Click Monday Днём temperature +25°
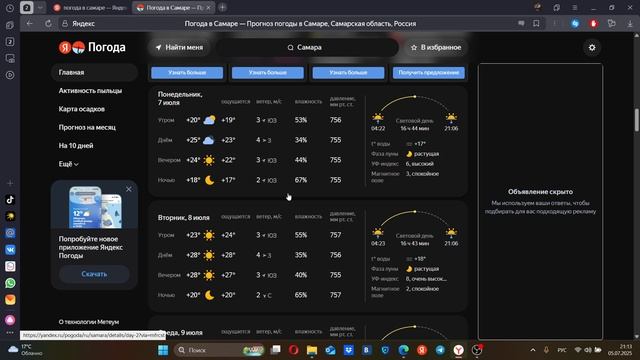640x360 pixels. 193,140
